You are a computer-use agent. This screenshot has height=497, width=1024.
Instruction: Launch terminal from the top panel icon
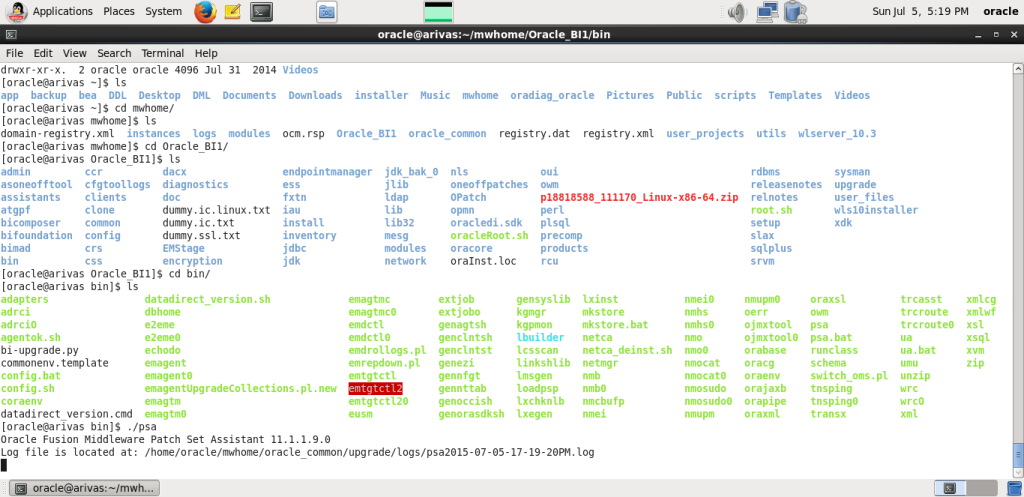point(261,11)
